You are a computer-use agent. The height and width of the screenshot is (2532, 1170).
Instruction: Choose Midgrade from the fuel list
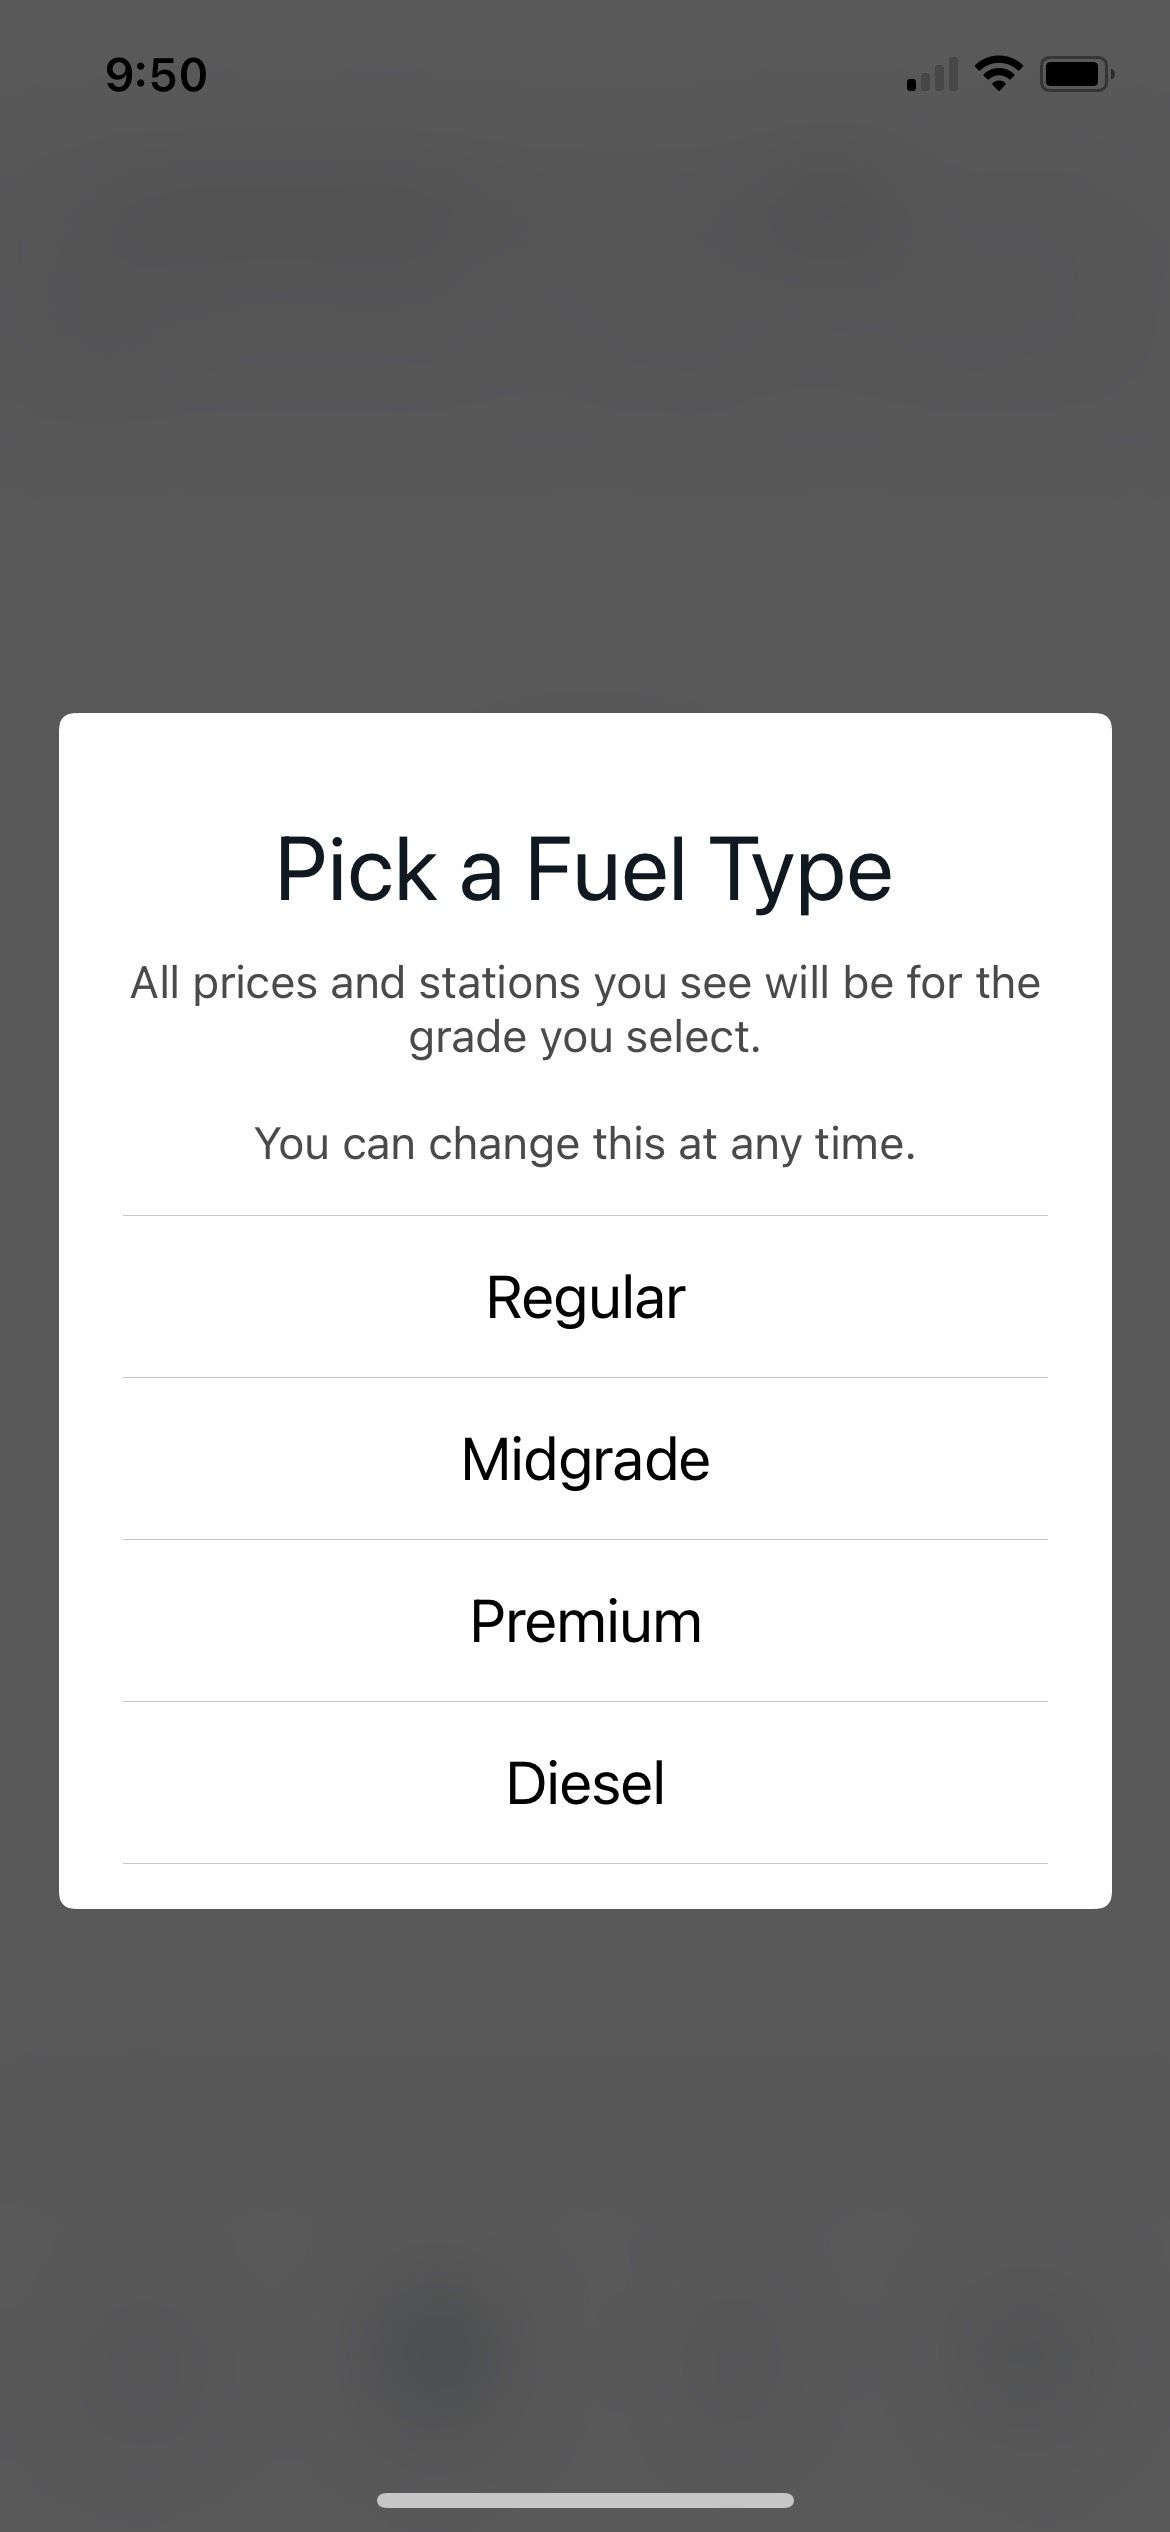coord(585,1459)
